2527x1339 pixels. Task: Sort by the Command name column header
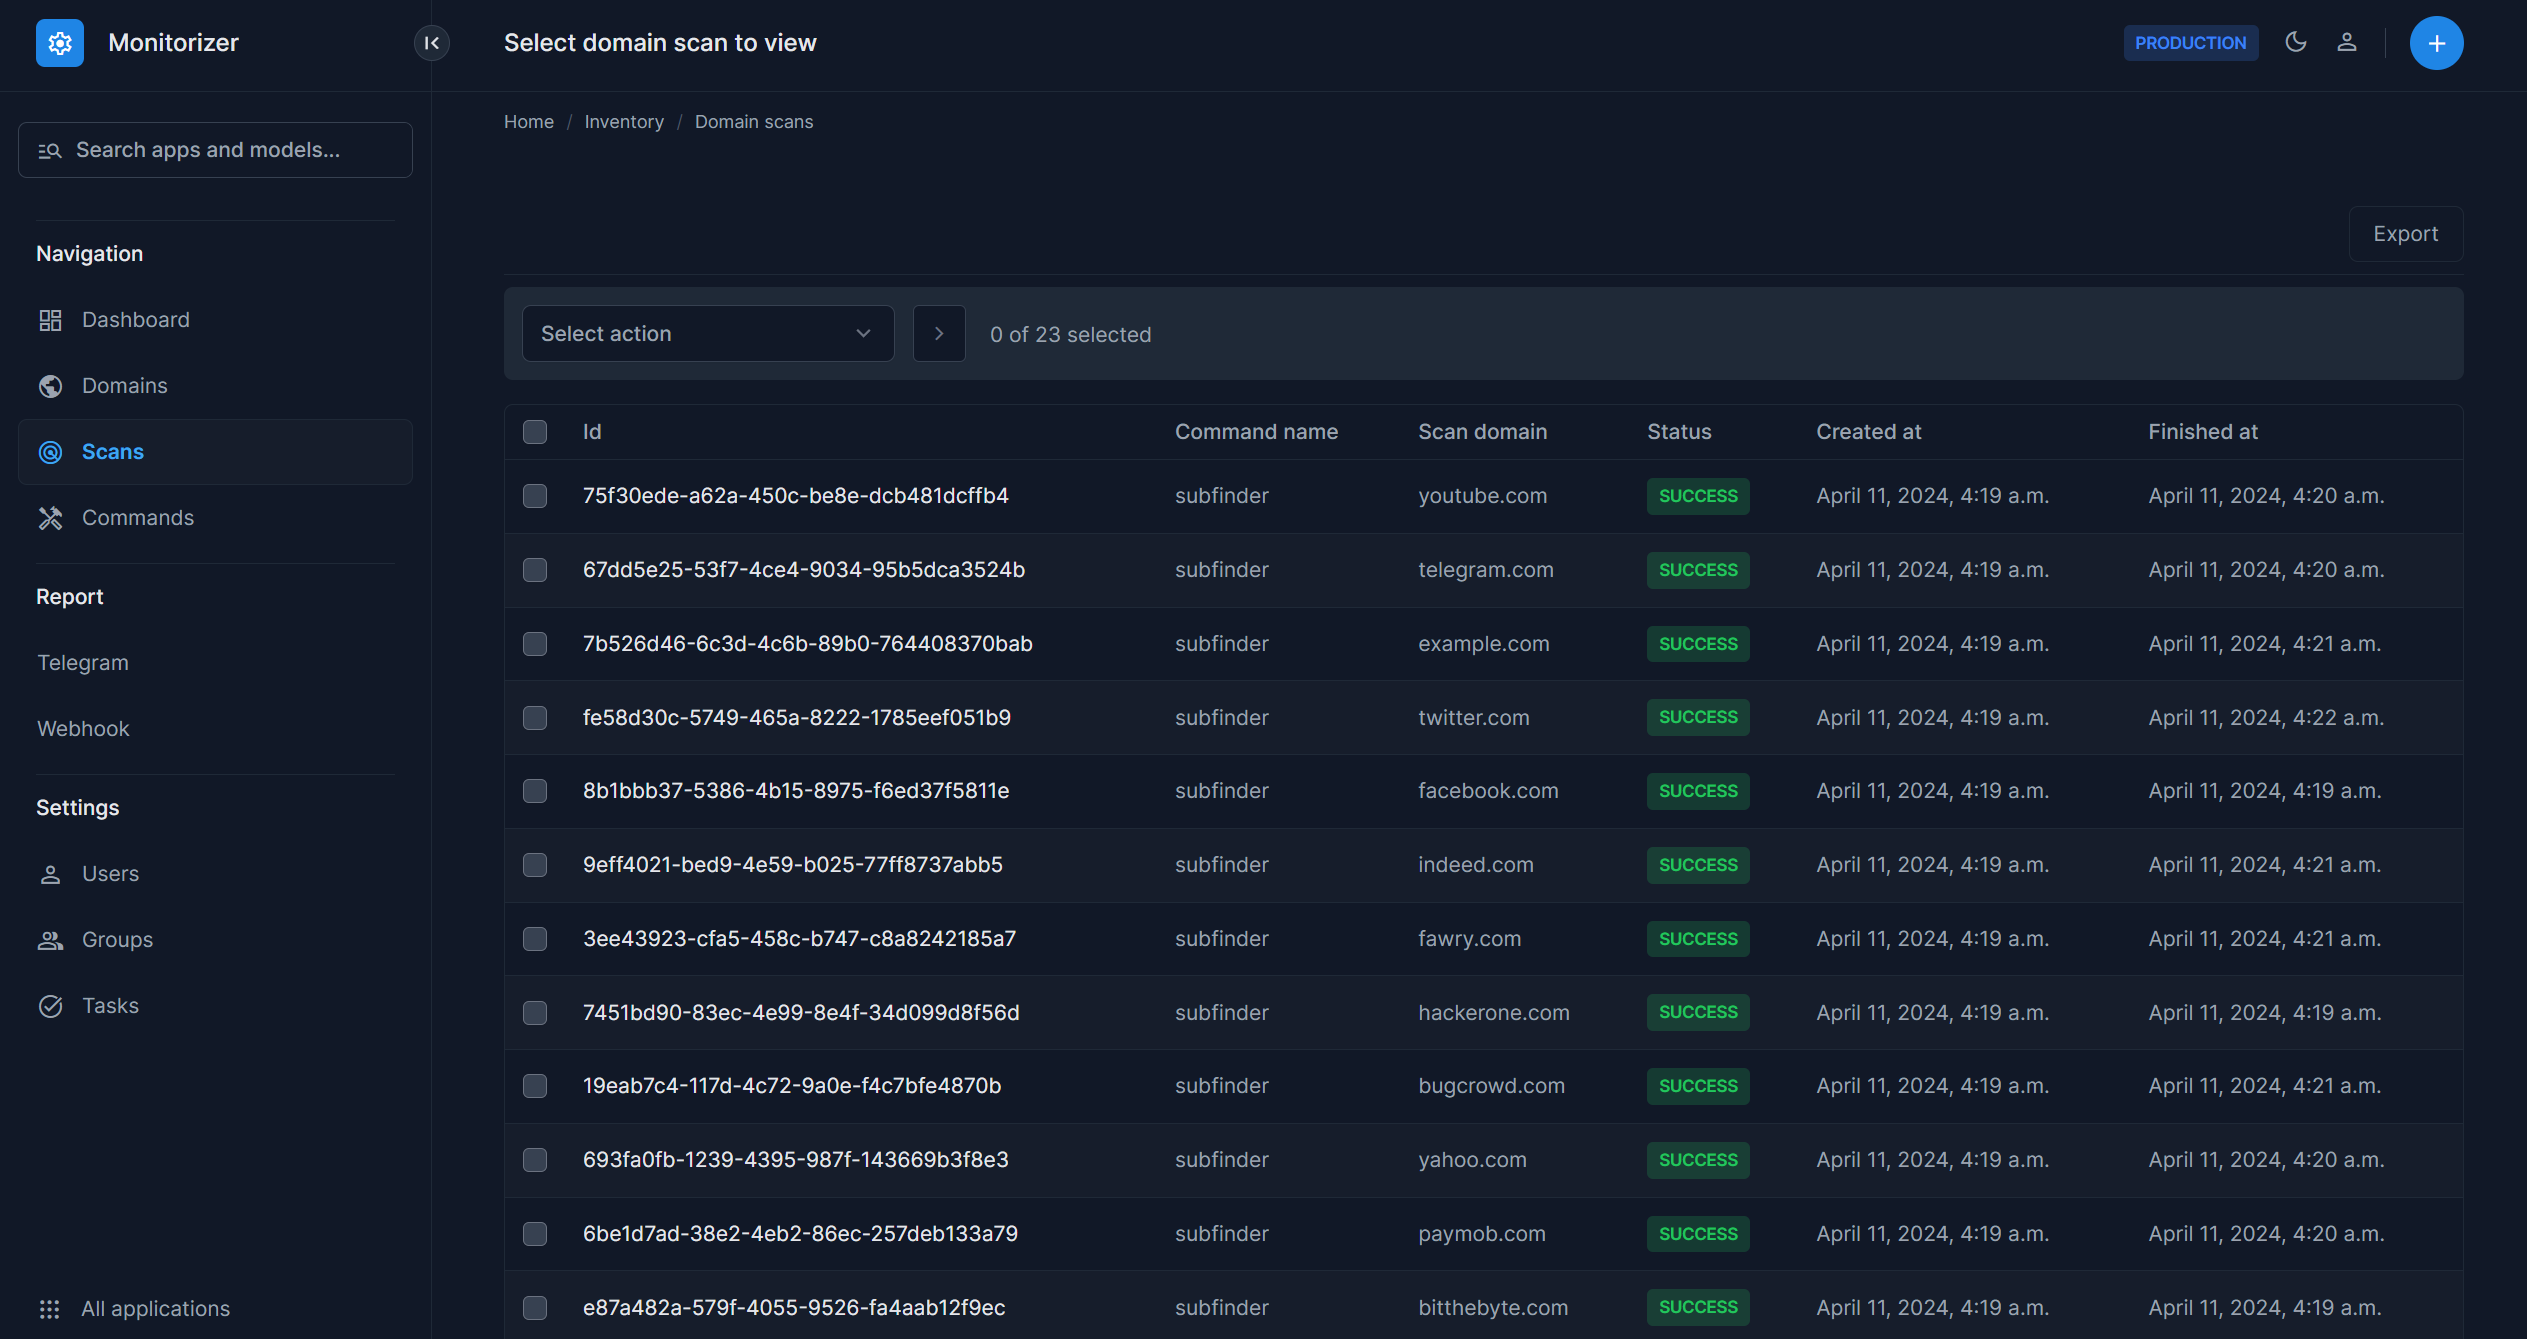click(1256, 432)
